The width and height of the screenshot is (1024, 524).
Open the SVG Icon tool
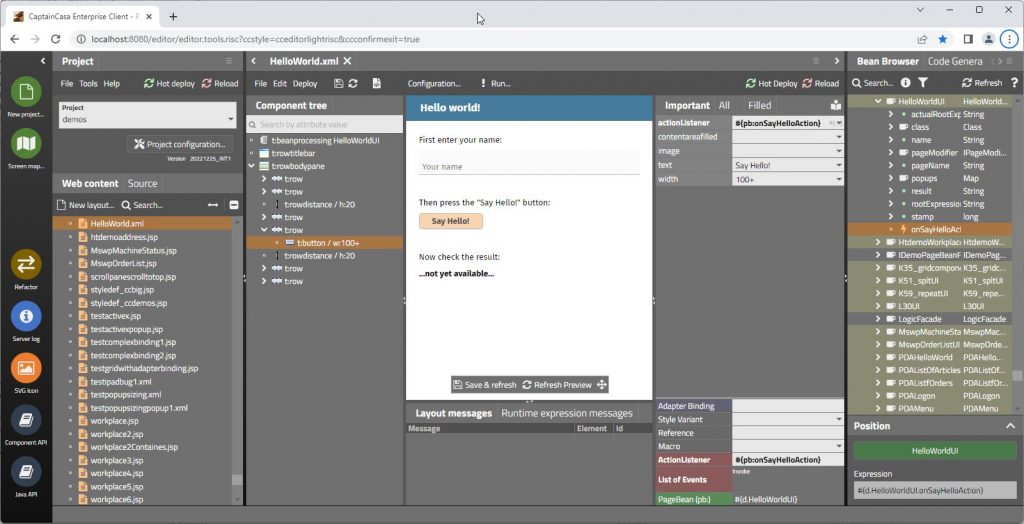click(x=26, y=367)
